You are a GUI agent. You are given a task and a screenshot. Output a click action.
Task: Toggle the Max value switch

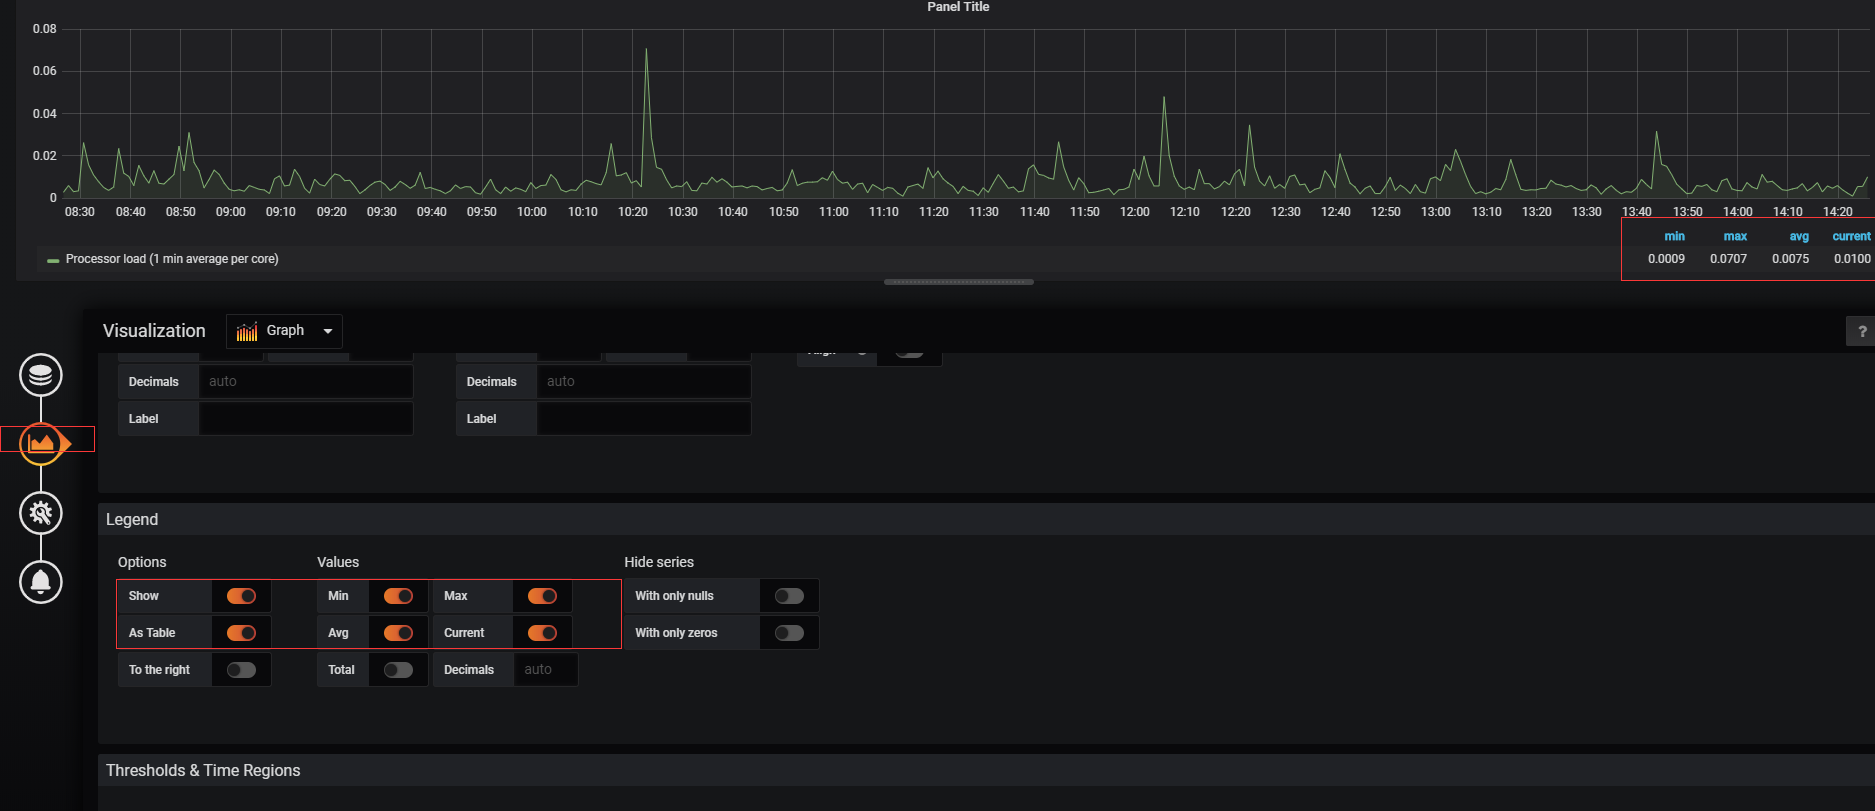542,596
